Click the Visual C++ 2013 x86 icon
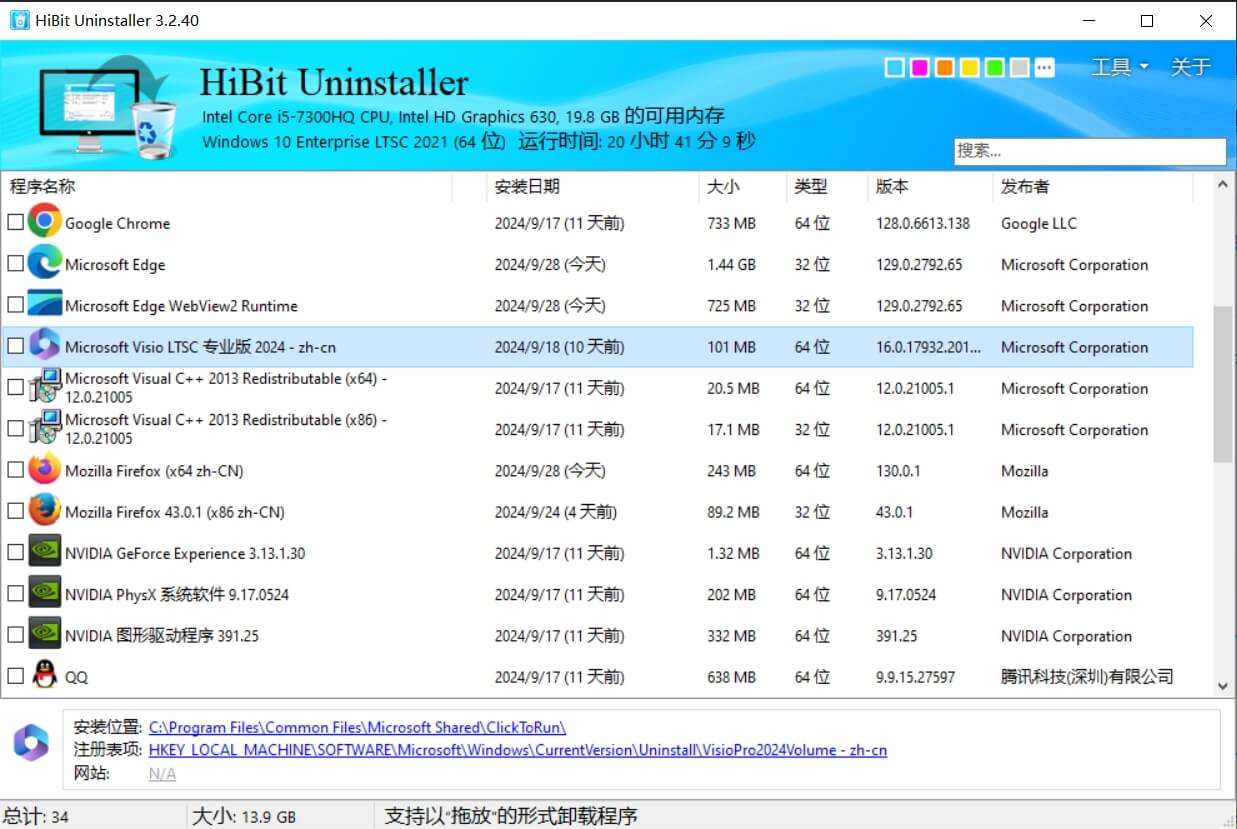Image resolution: width=1237 pixels, height=829 pixels. tap(45, 428)
